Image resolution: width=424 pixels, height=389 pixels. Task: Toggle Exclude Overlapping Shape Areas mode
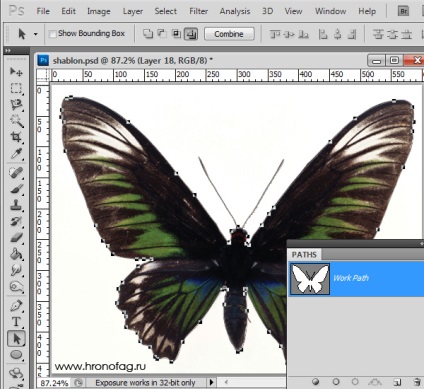pos(191,34)
